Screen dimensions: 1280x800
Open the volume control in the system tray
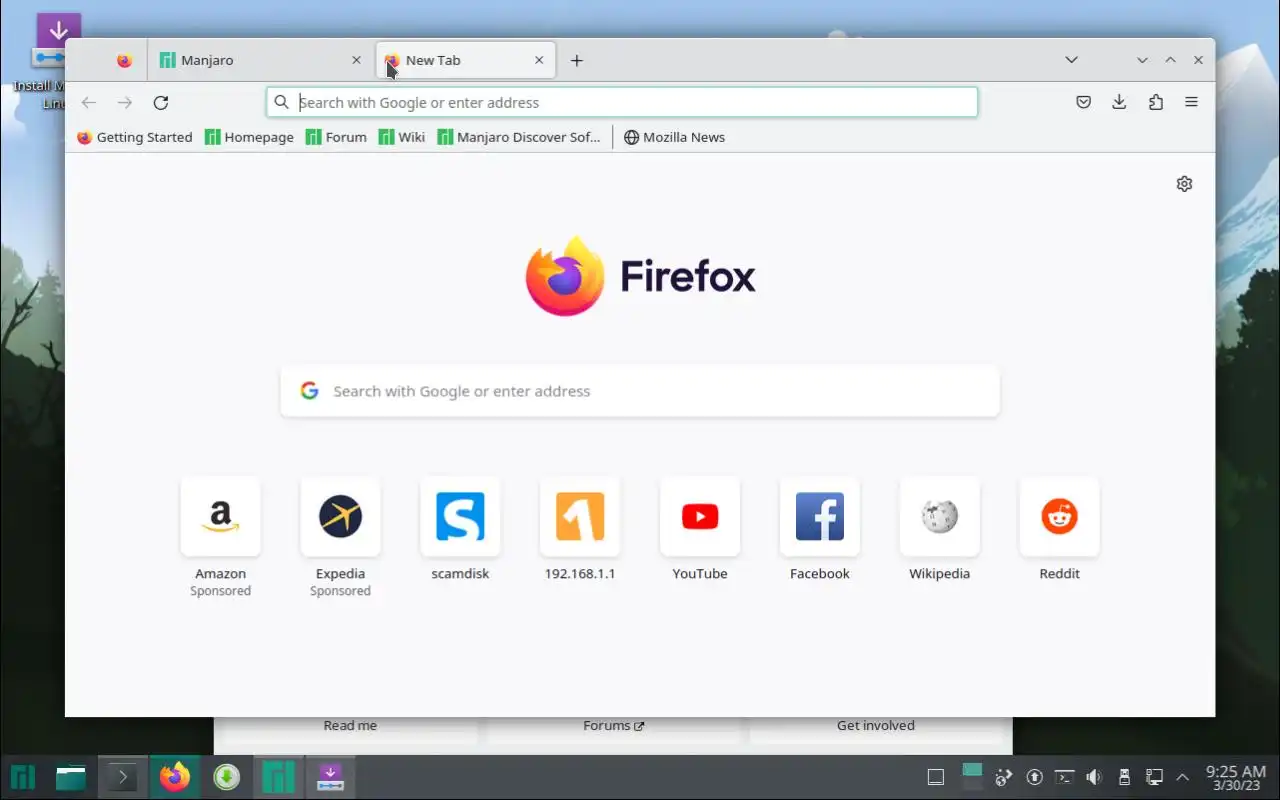coord(1094,777)
